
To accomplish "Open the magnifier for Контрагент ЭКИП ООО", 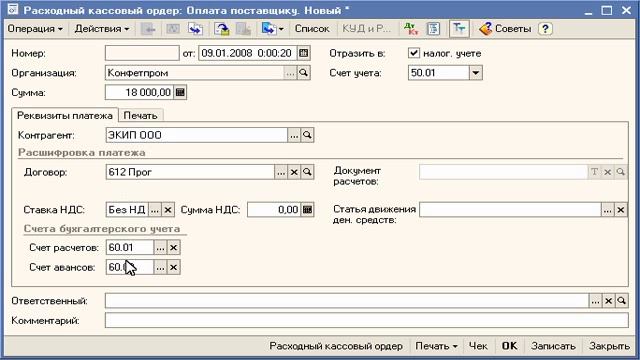I will click(307, 135).
